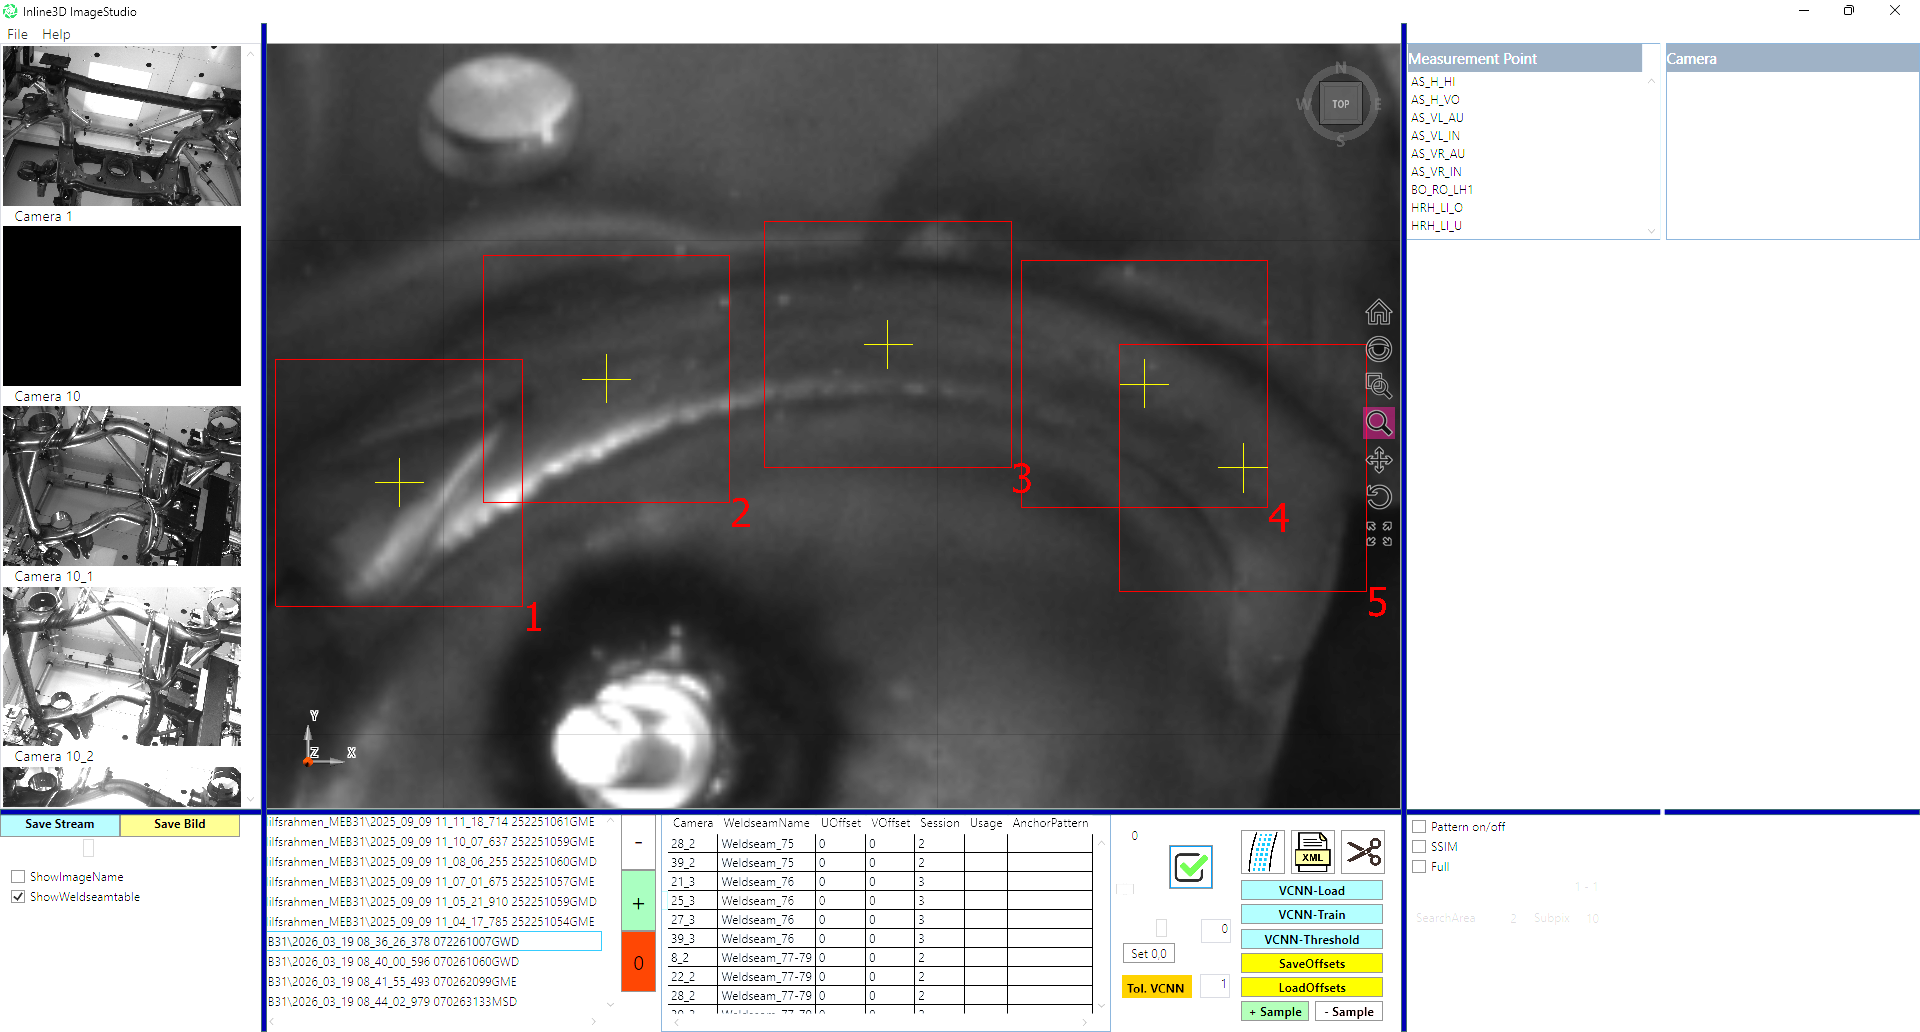
Task: Select AS_VL_AU in Measurement Point list
Action: click(x=1437, y=118)
